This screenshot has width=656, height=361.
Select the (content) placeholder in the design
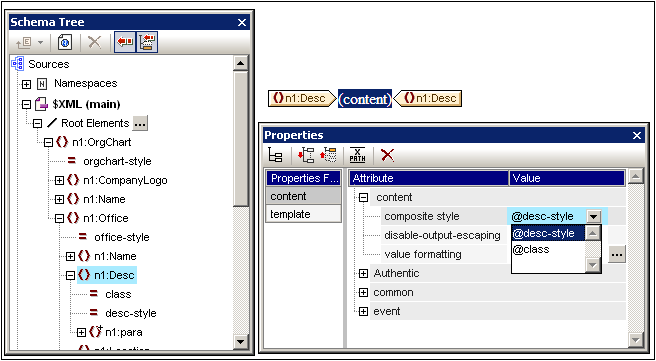(x=365, y=99)
